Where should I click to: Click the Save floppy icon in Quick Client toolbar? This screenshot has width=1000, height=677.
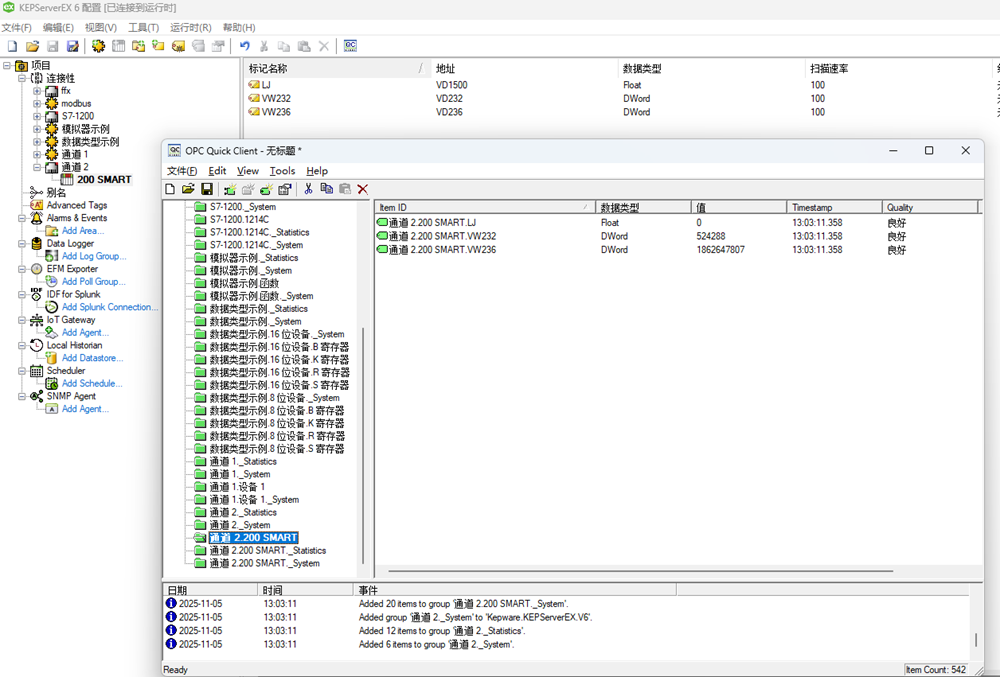pos(207,189)
